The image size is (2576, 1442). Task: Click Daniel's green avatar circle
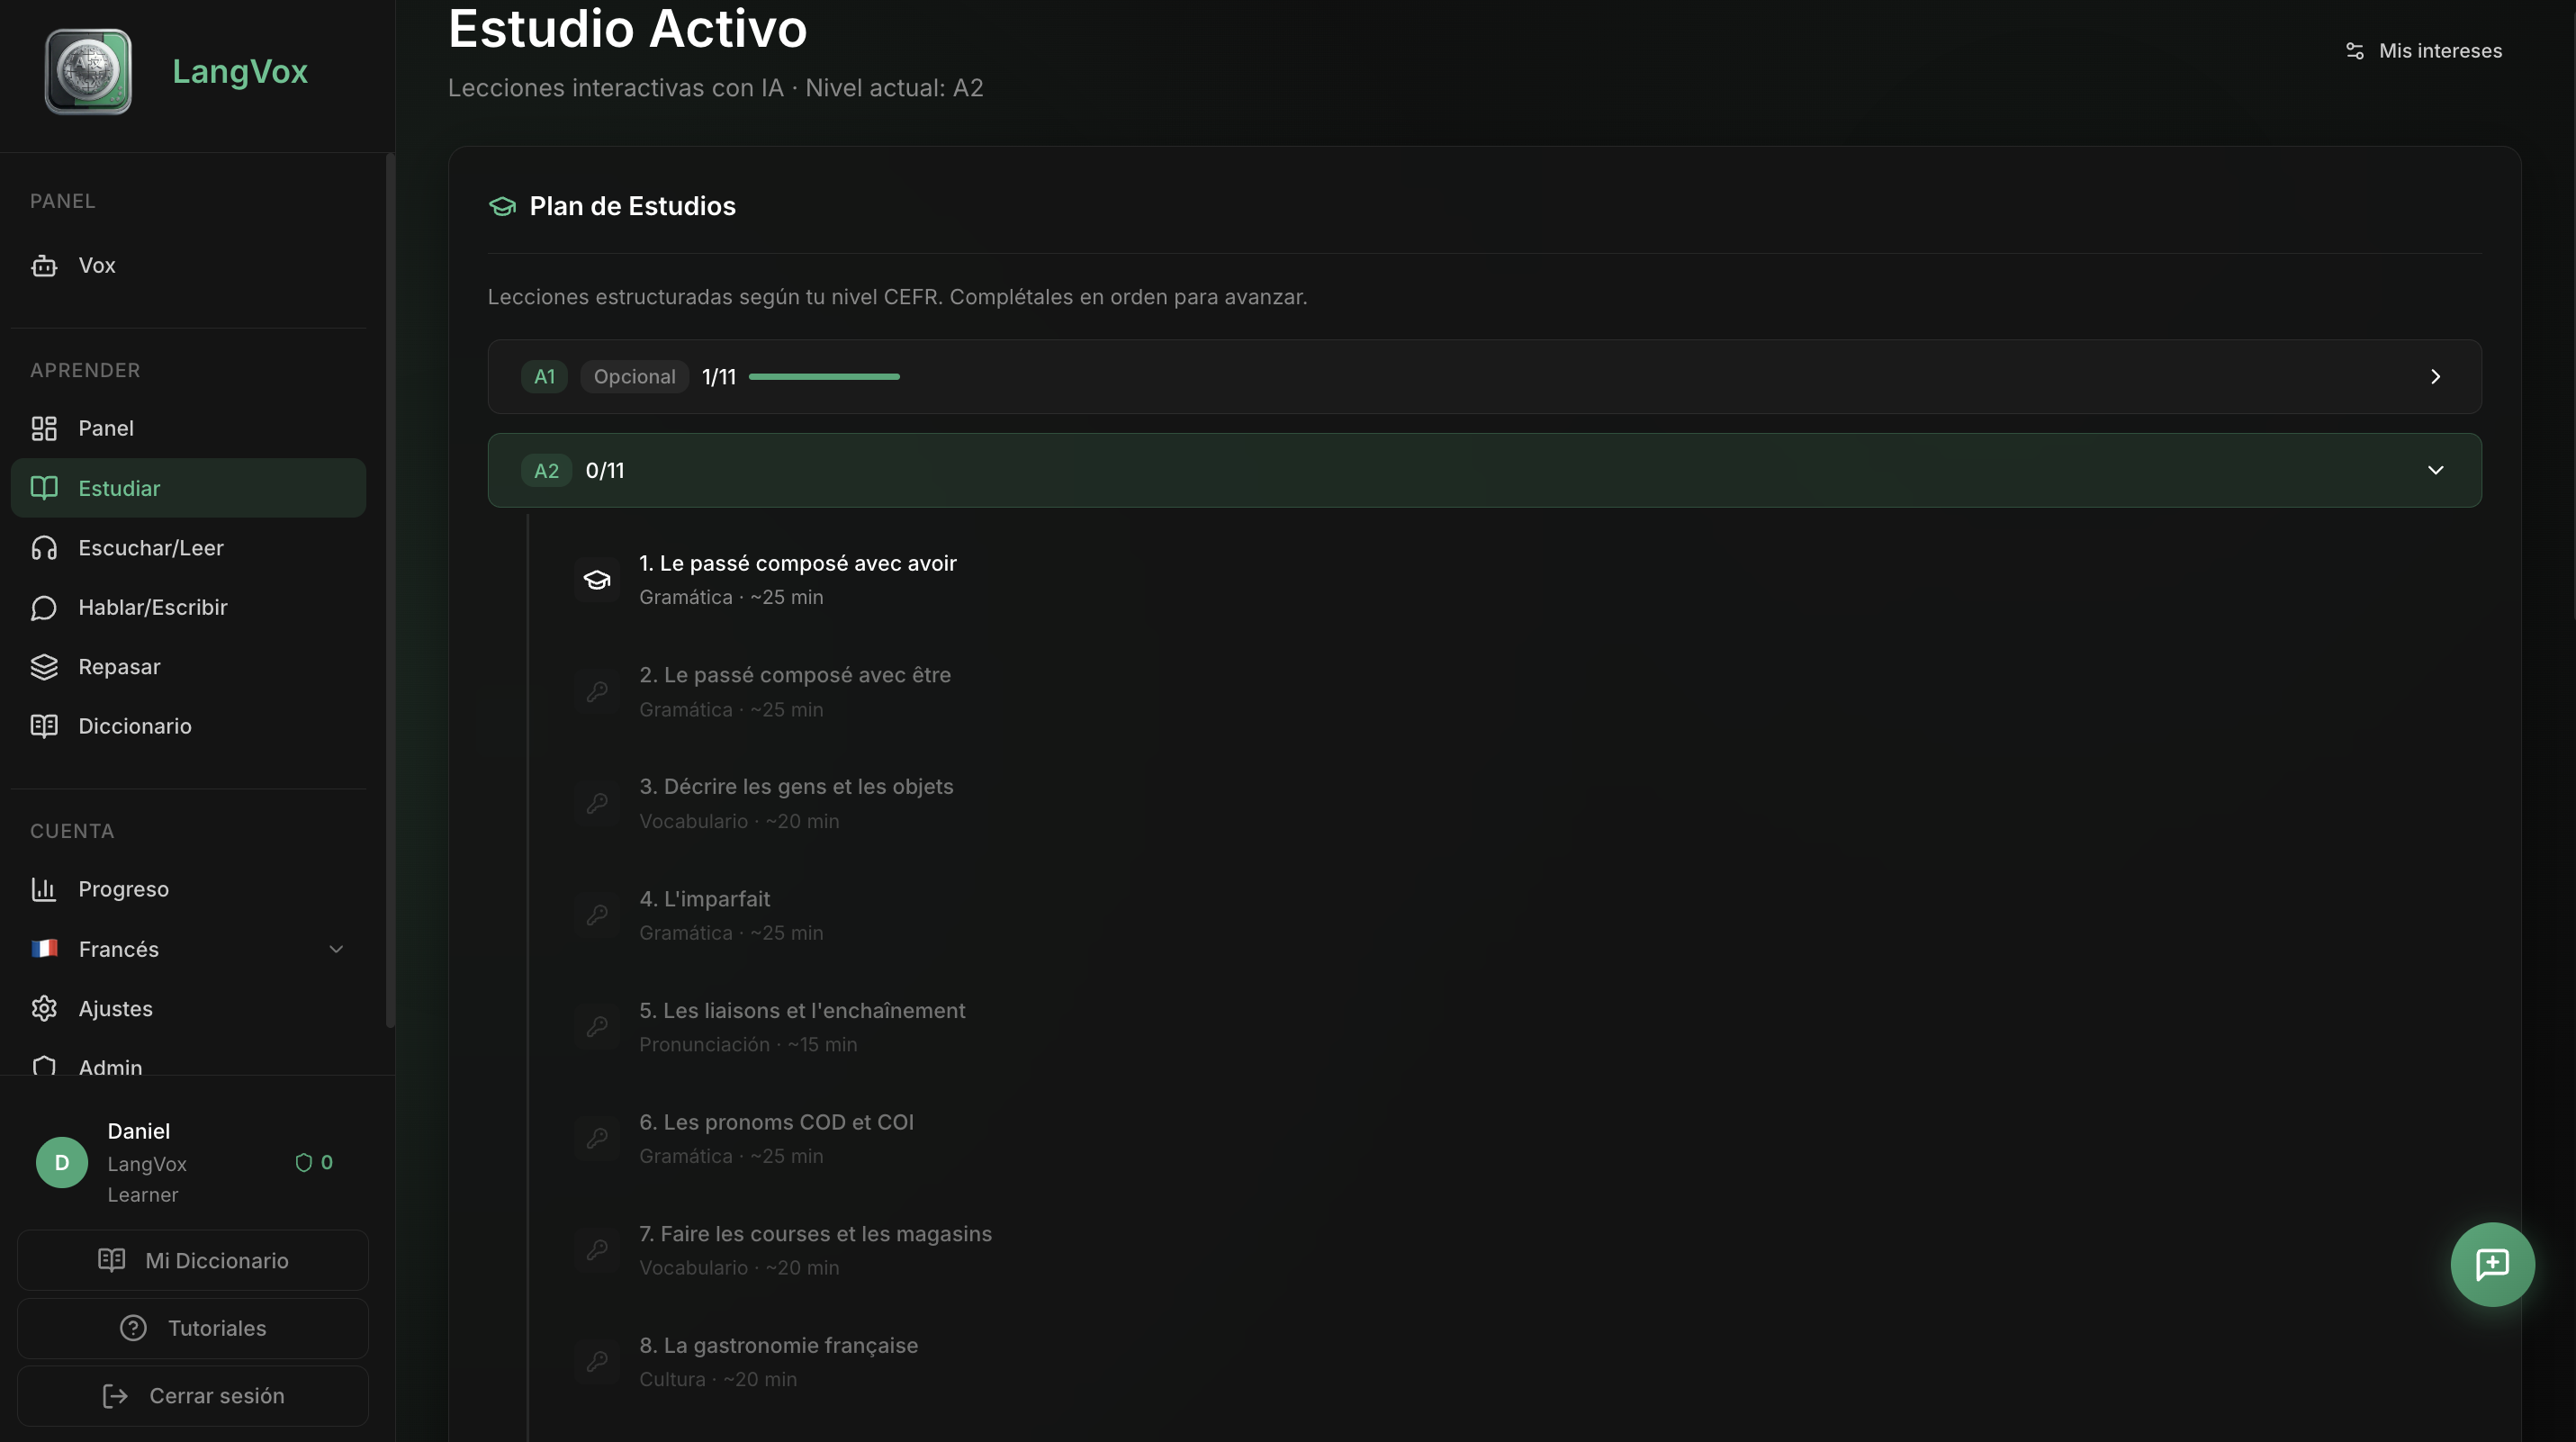pyautogui.click(x=62, y=1162)
